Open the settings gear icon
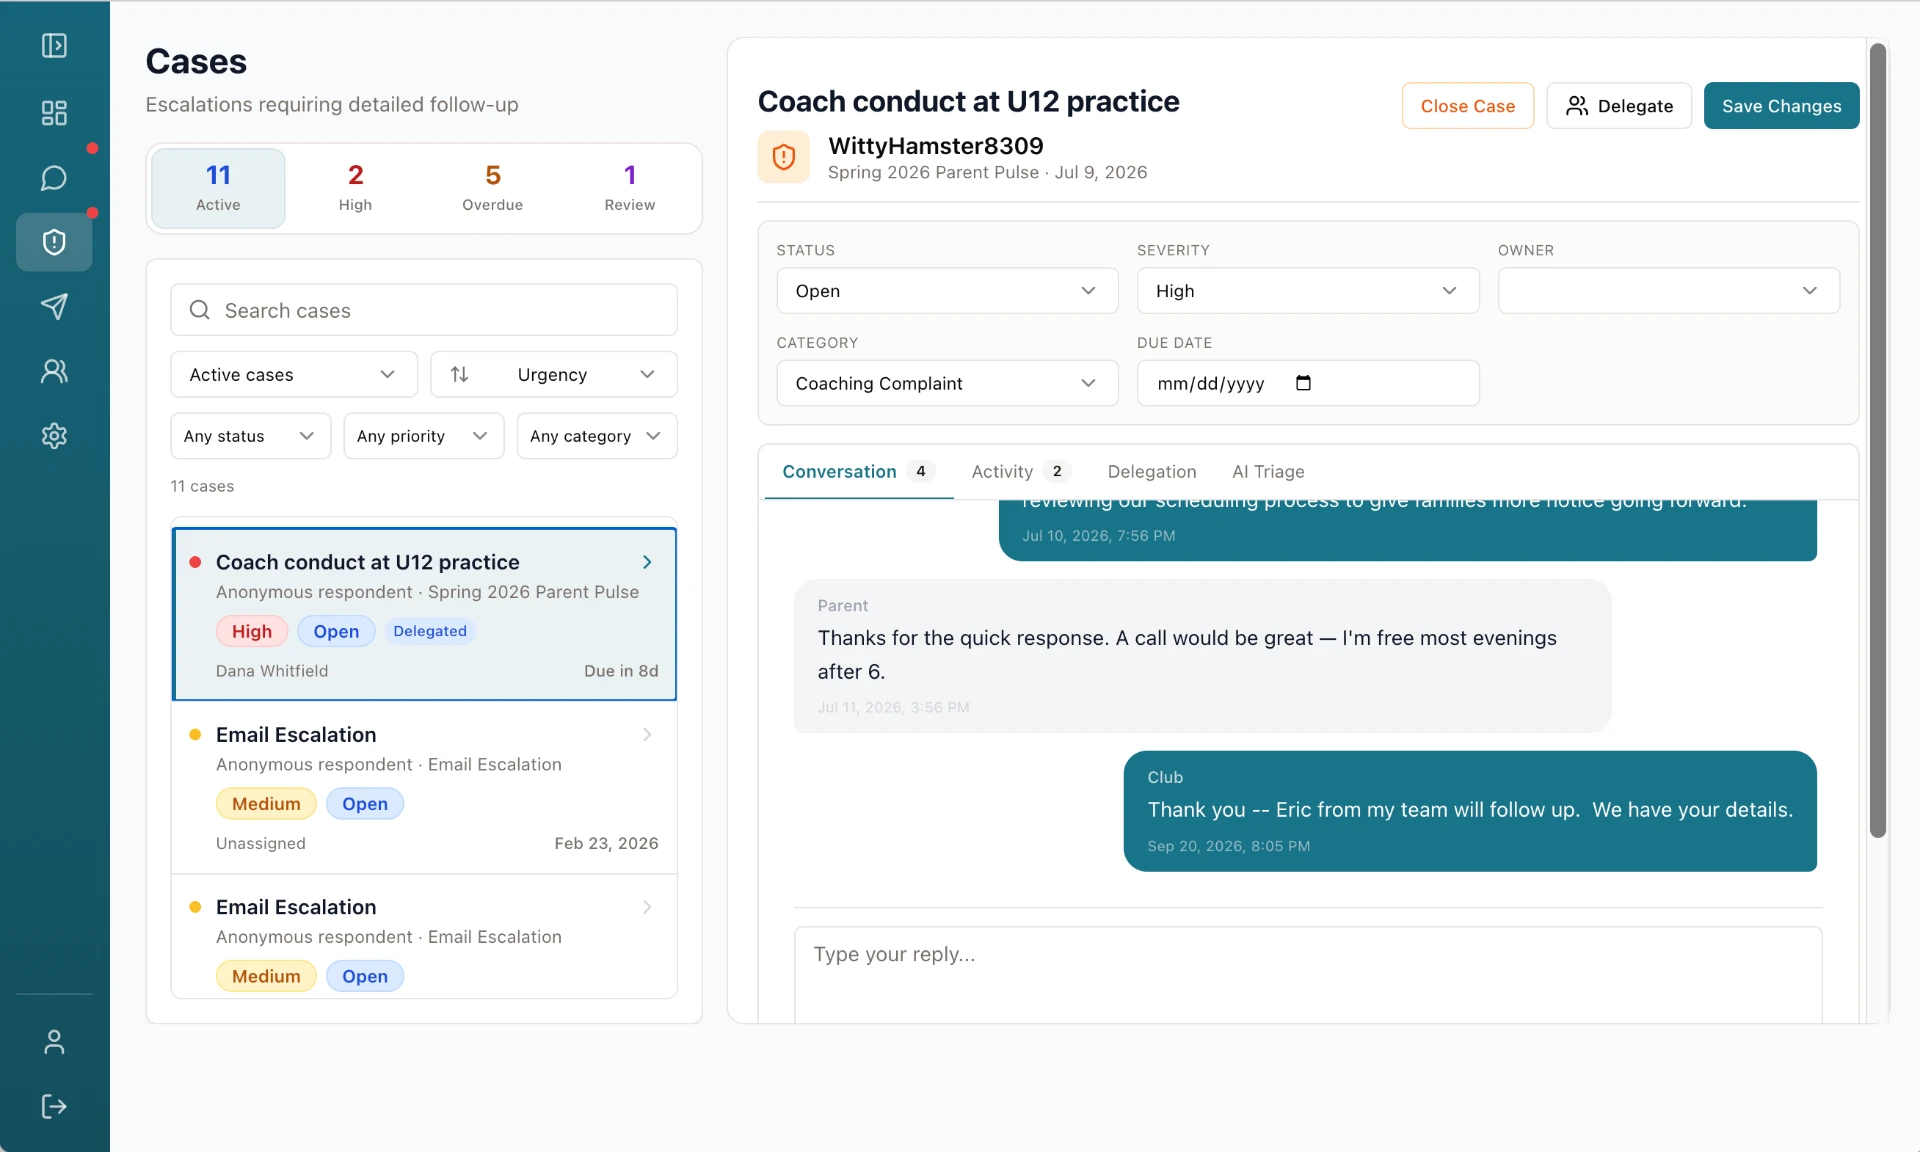 pos(54,436)
